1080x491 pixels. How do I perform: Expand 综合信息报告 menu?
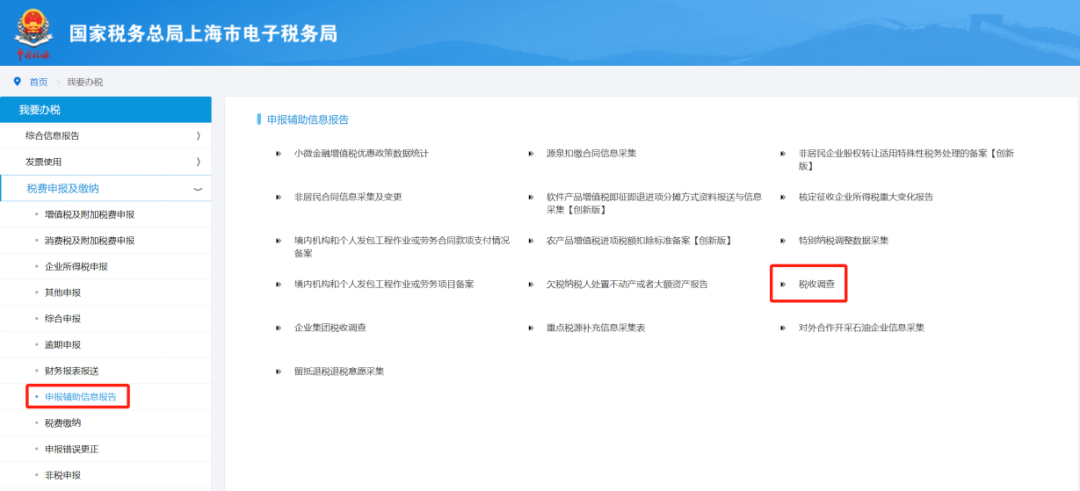tap(105, 136)
